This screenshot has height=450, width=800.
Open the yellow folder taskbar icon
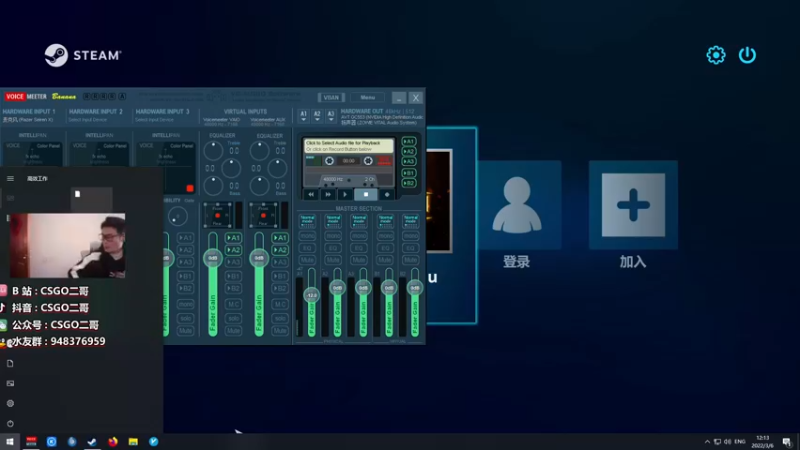pyautogui.click(x=133, y=442)
